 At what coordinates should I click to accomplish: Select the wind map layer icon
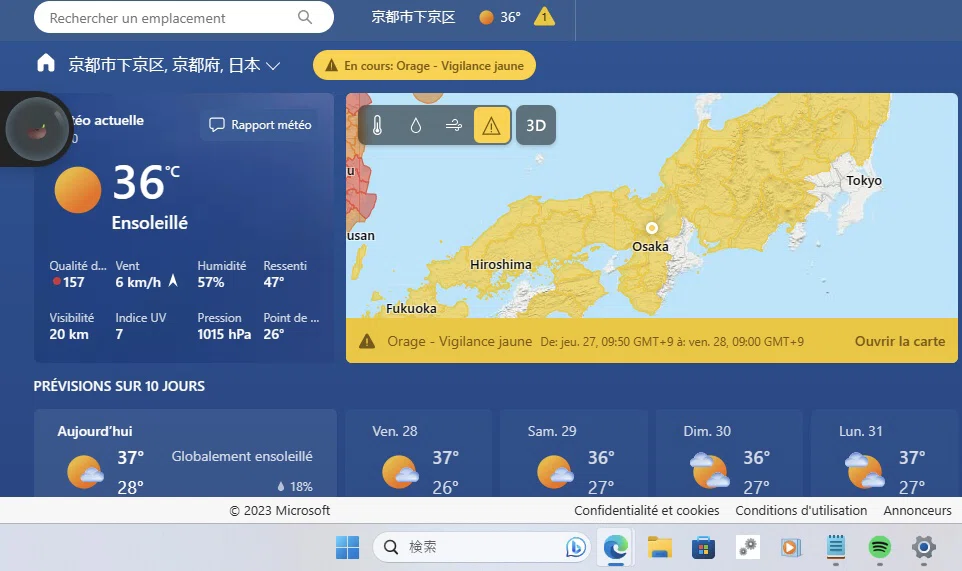point(453,126)
